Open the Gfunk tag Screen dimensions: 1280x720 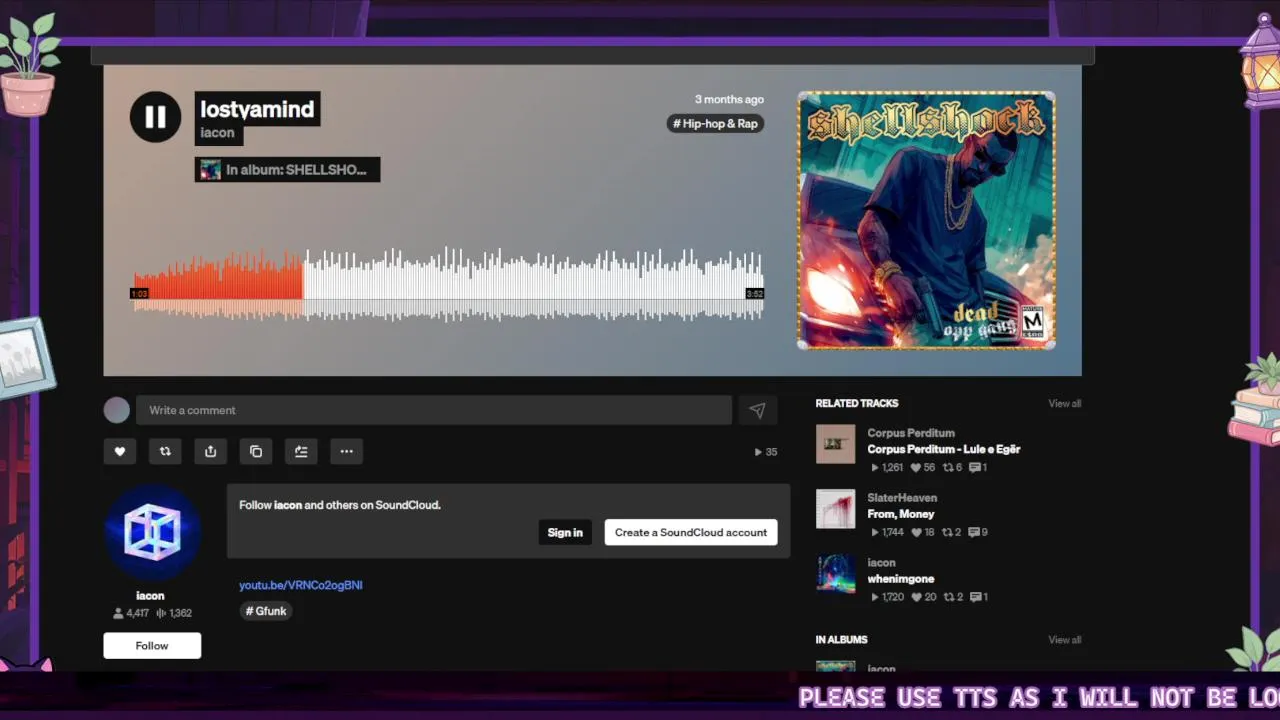pos(266,611)
